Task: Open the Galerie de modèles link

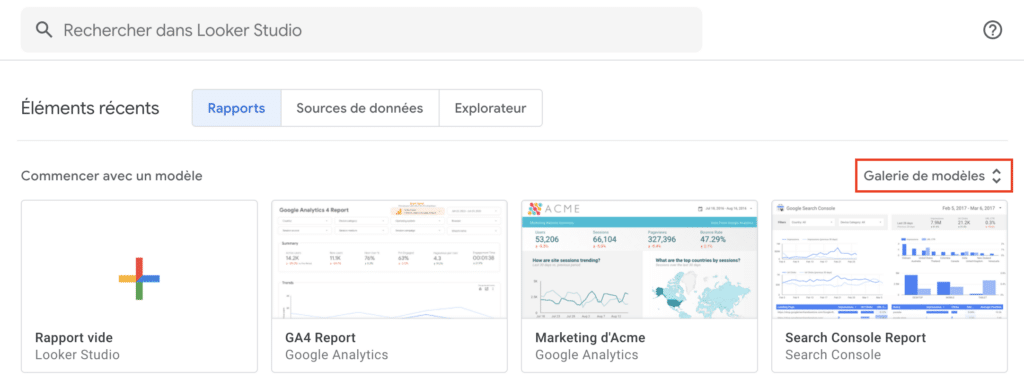Action: 924,176
